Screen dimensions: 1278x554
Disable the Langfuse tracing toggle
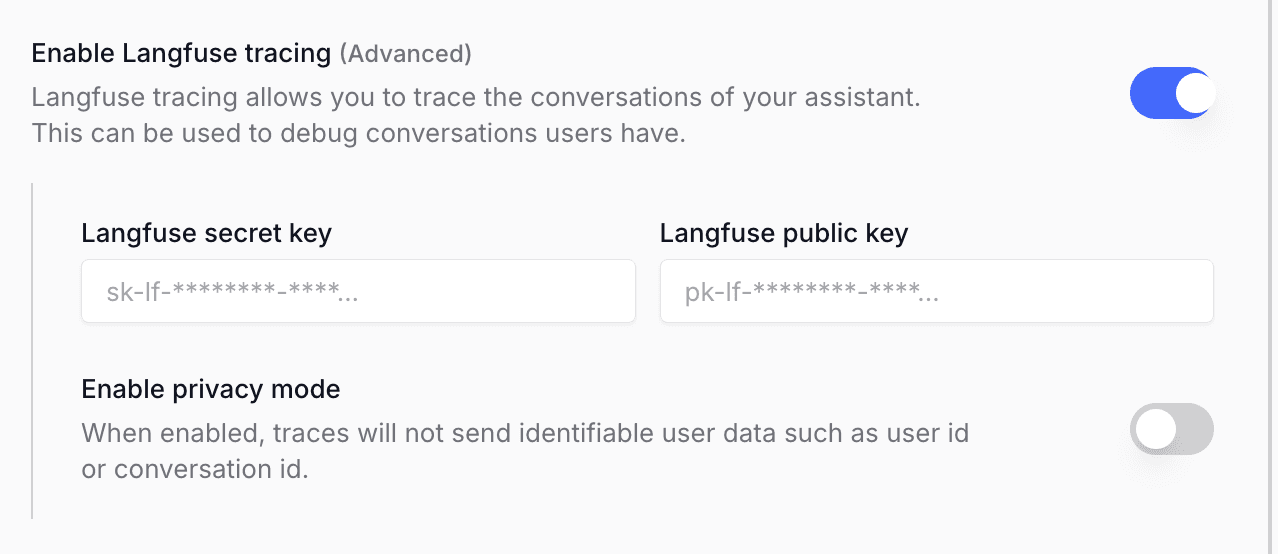point(1171,94)
